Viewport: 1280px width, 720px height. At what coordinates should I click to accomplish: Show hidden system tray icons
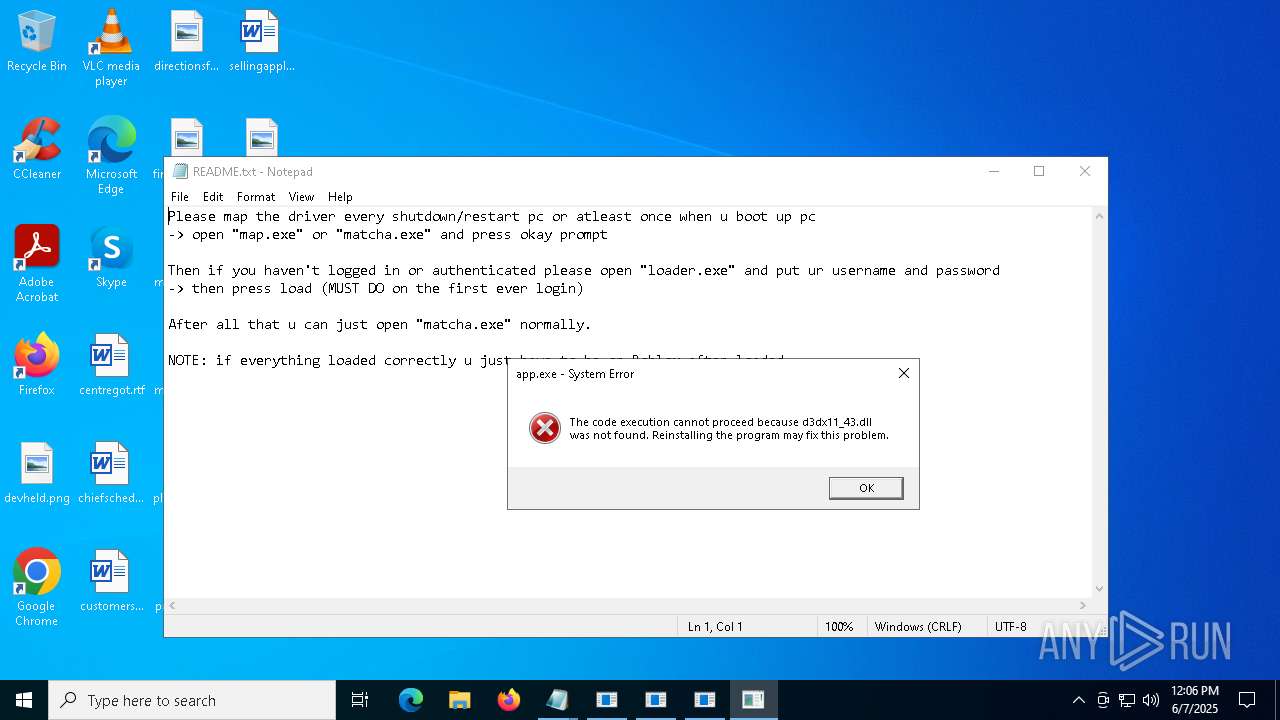[1078, 700]
